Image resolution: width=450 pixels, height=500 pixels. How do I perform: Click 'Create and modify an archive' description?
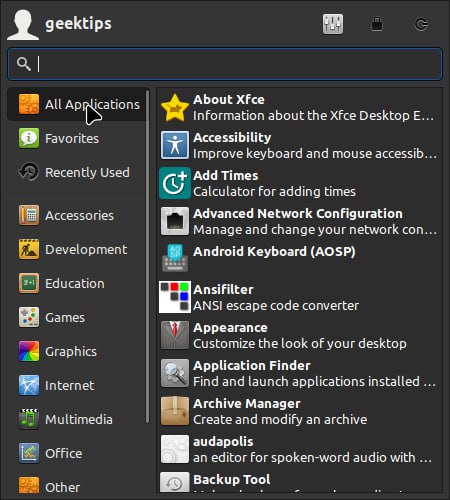coord(280,420)
